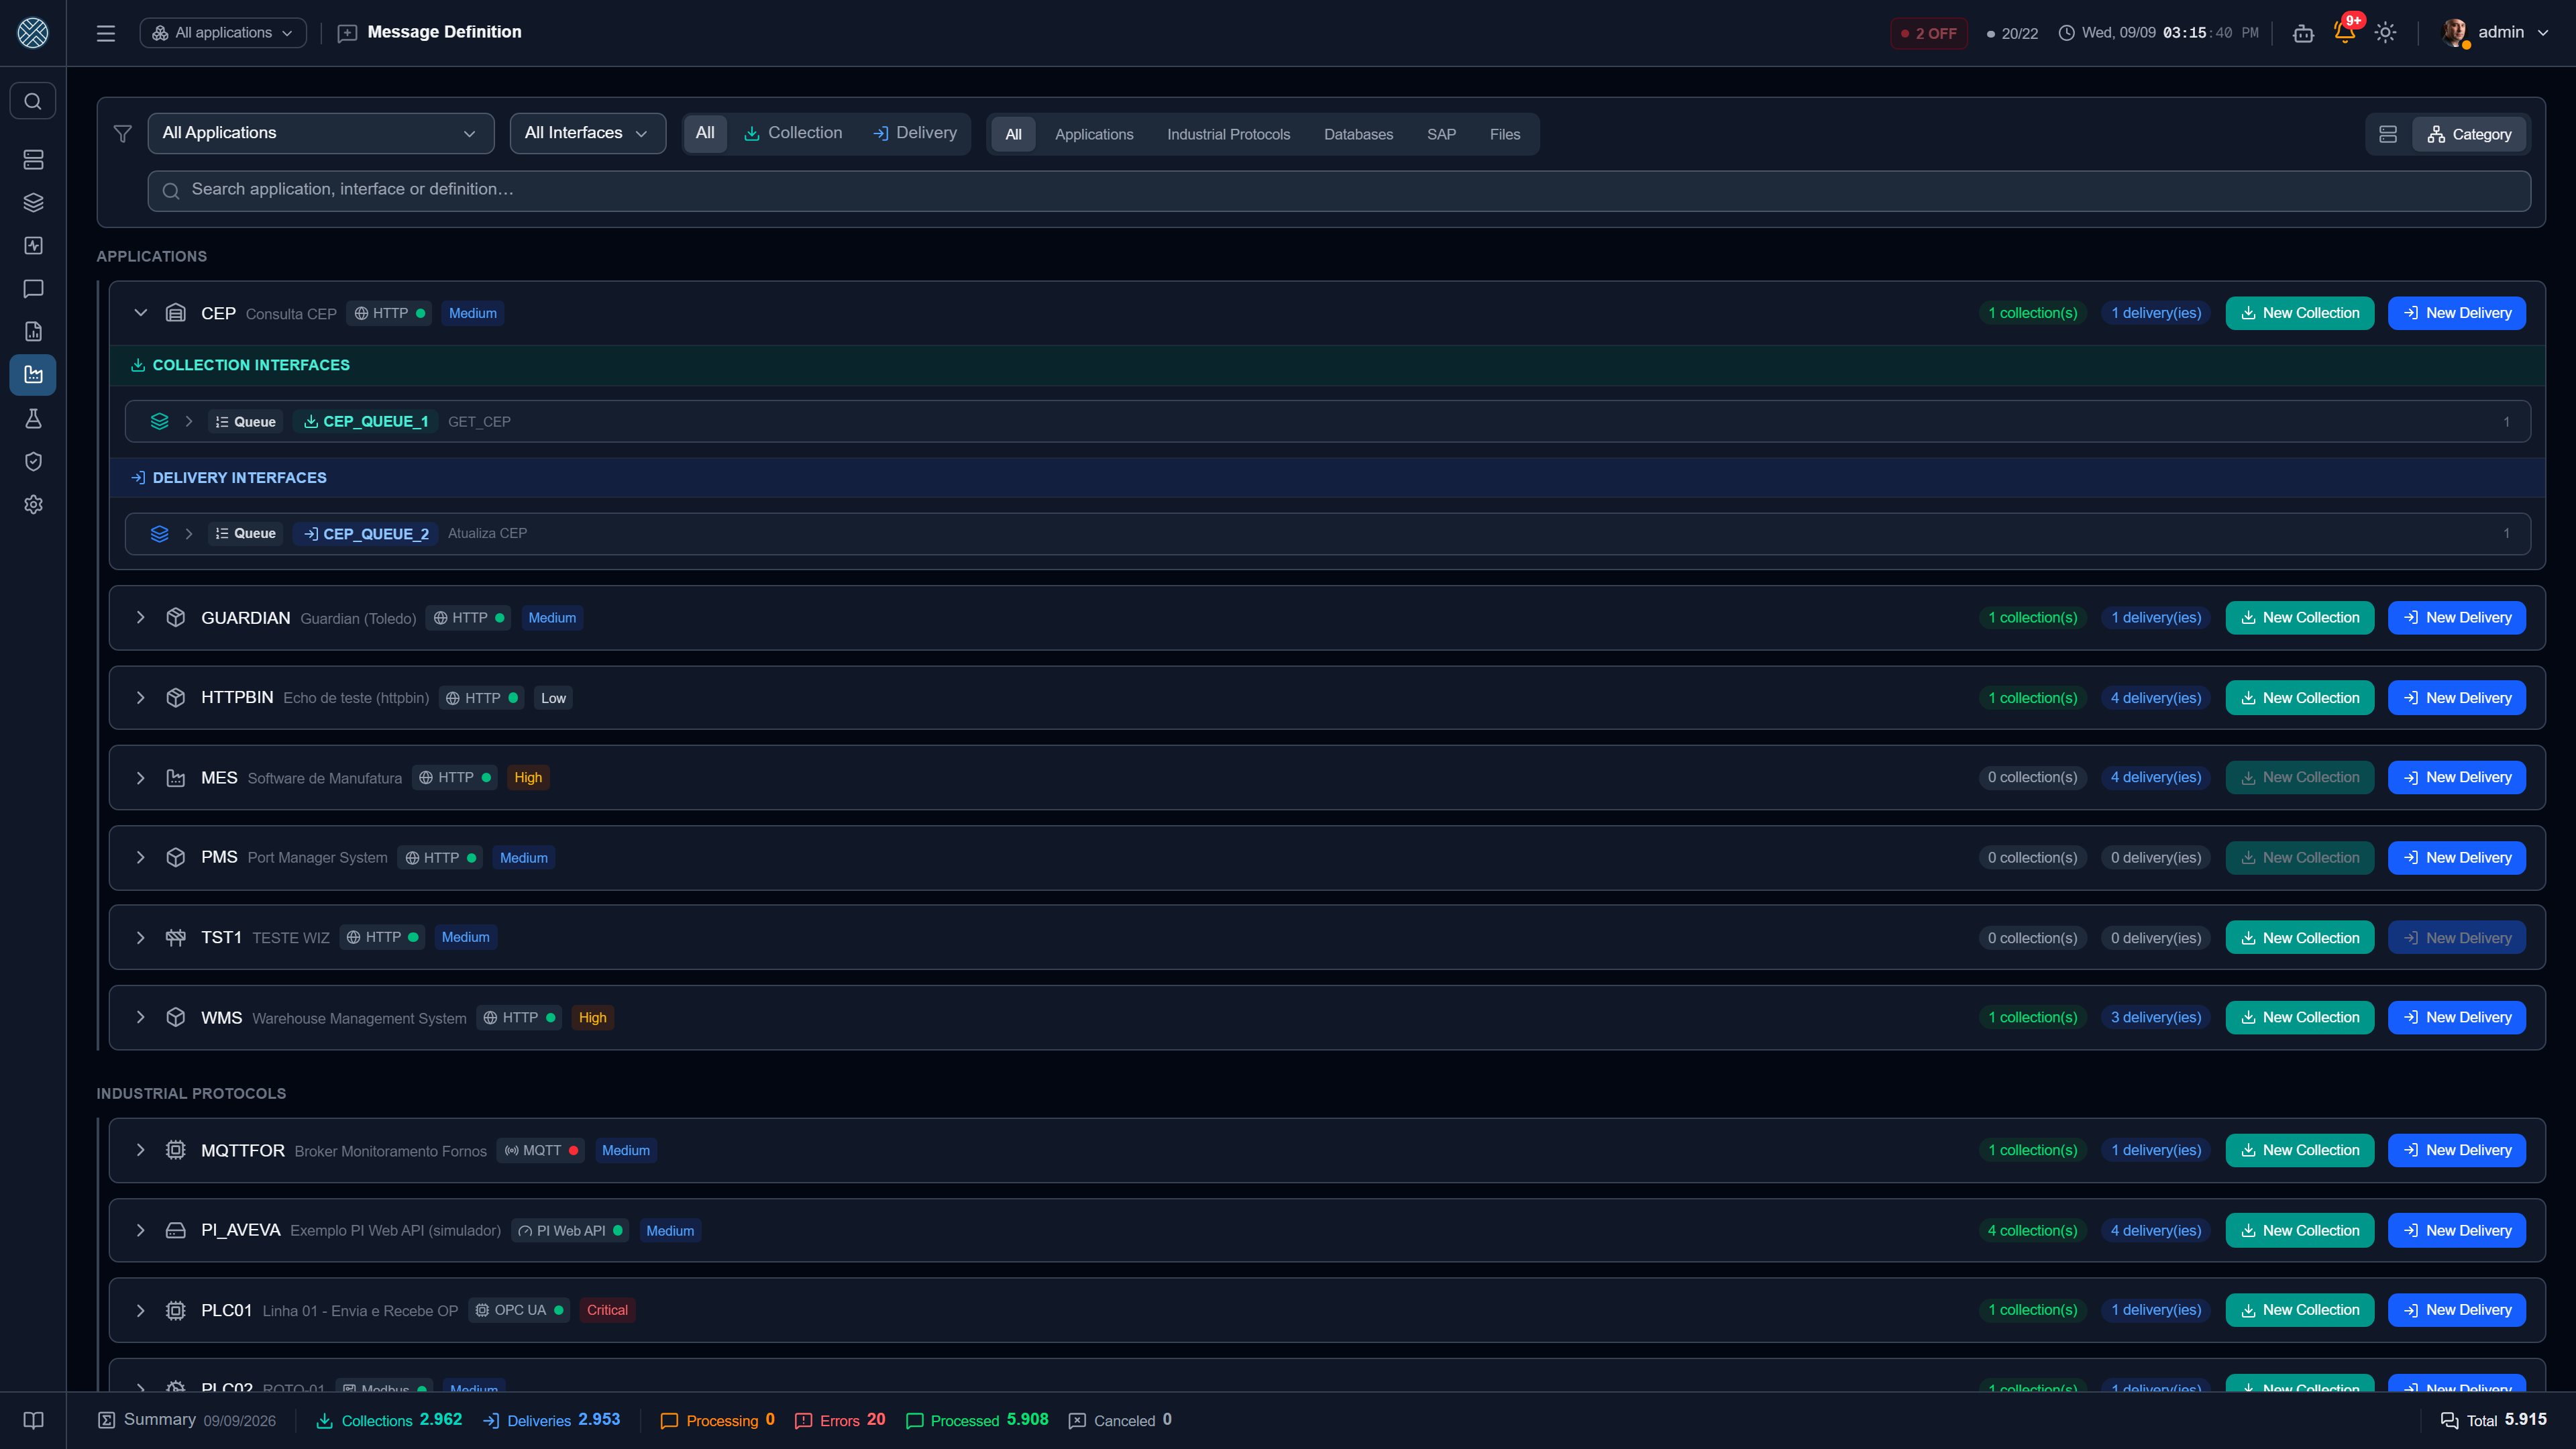The height and width of the screenshot is (1449, 2576).
Task: Click New Collection for HTTPBIN
Action: [x=2299, y=698]
